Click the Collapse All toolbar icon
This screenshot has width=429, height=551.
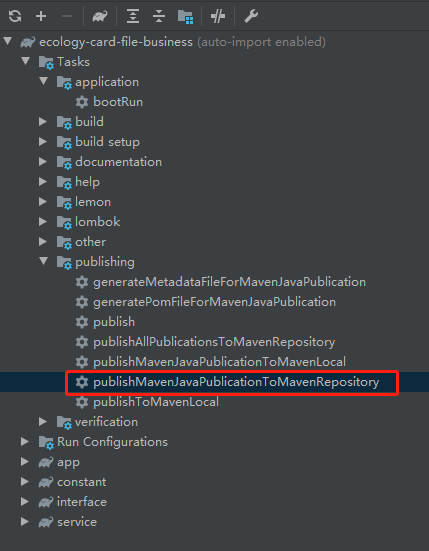tap(159, 16)
